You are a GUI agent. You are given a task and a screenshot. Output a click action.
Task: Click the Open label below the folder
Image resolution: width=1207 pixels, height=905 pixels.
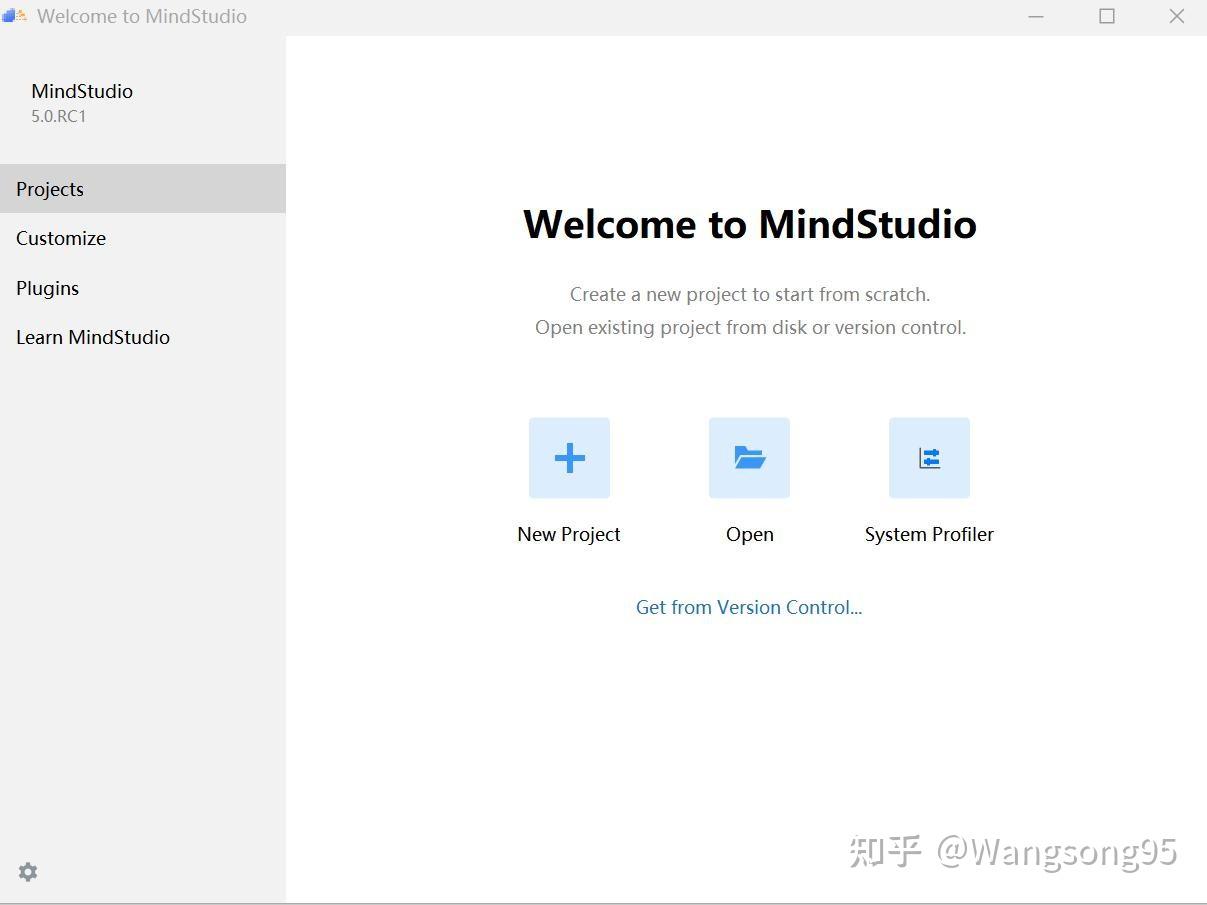[x=750, y=534]
